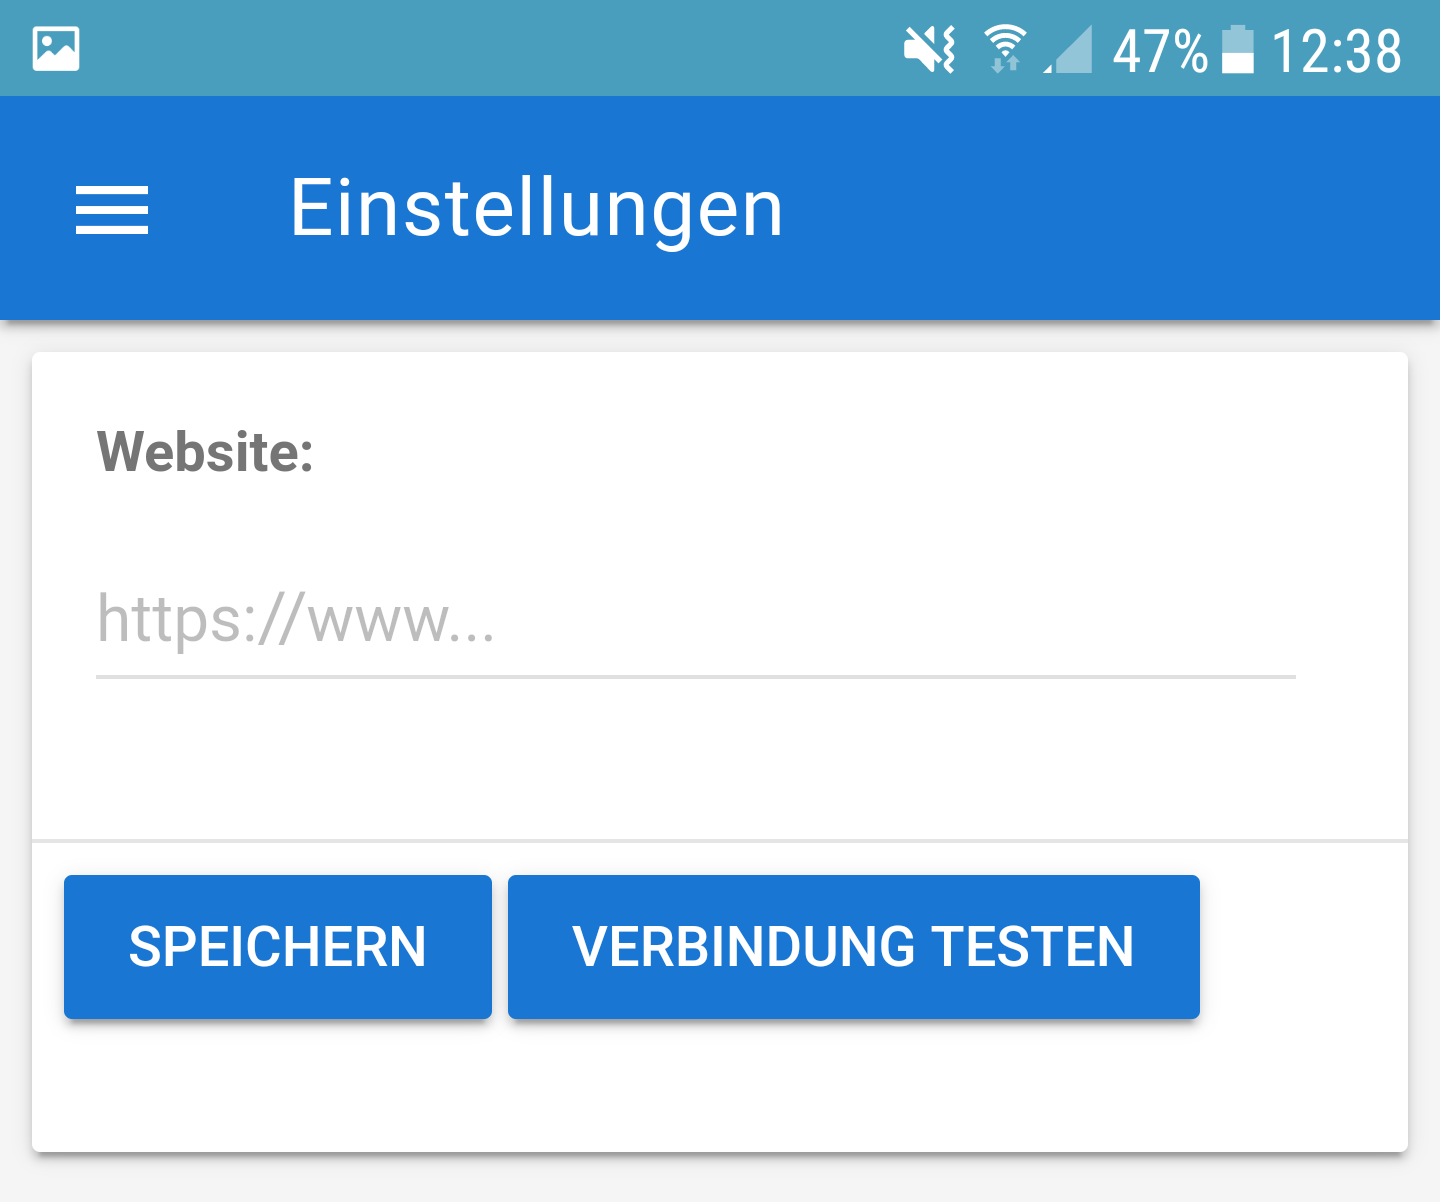This screenshot has width=1440, height=1202.
Task: Tap the muted sound status icon
Action: pos(930,49)
